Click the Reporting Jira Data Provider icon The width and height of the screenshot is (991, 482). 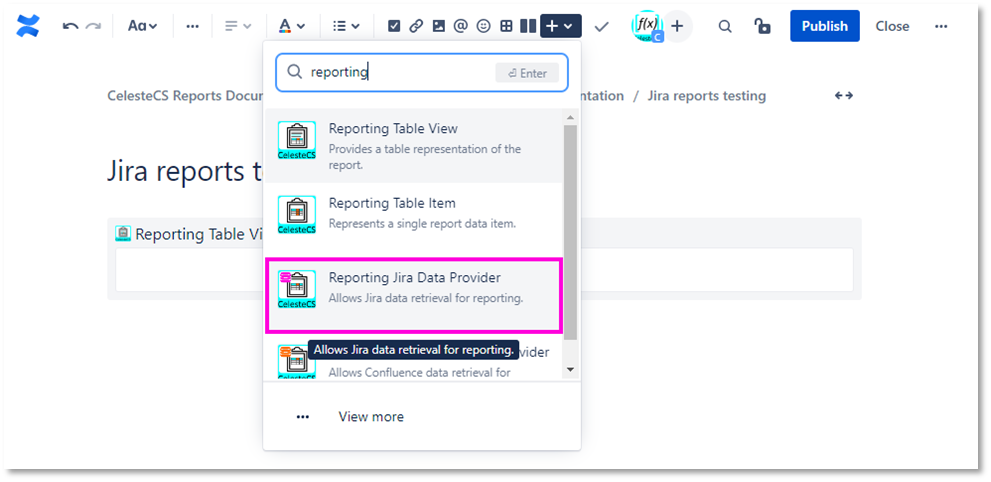(x=296, y=289)
